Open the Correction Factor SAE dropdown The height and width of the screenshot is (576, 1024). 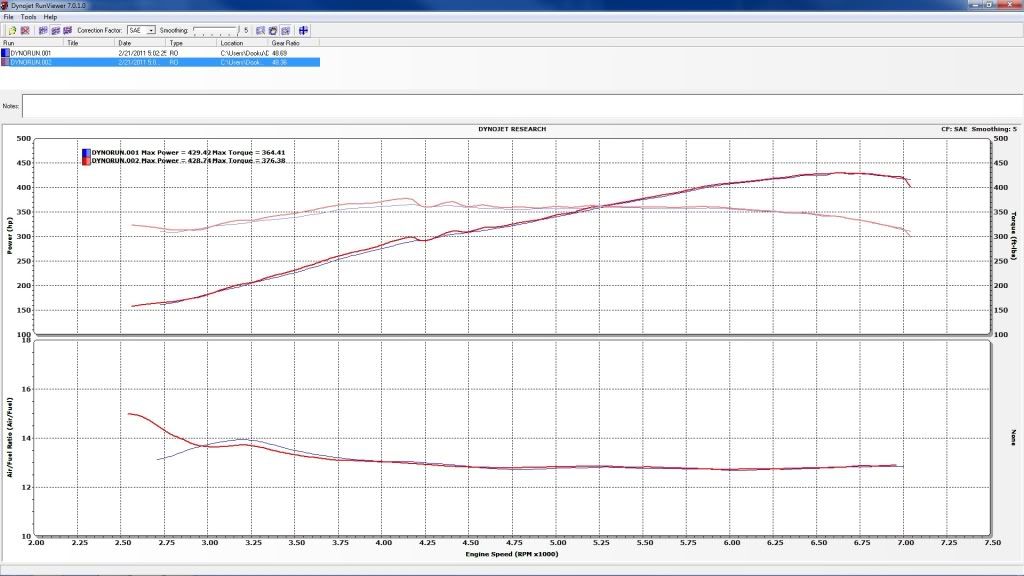pos(151,31)
